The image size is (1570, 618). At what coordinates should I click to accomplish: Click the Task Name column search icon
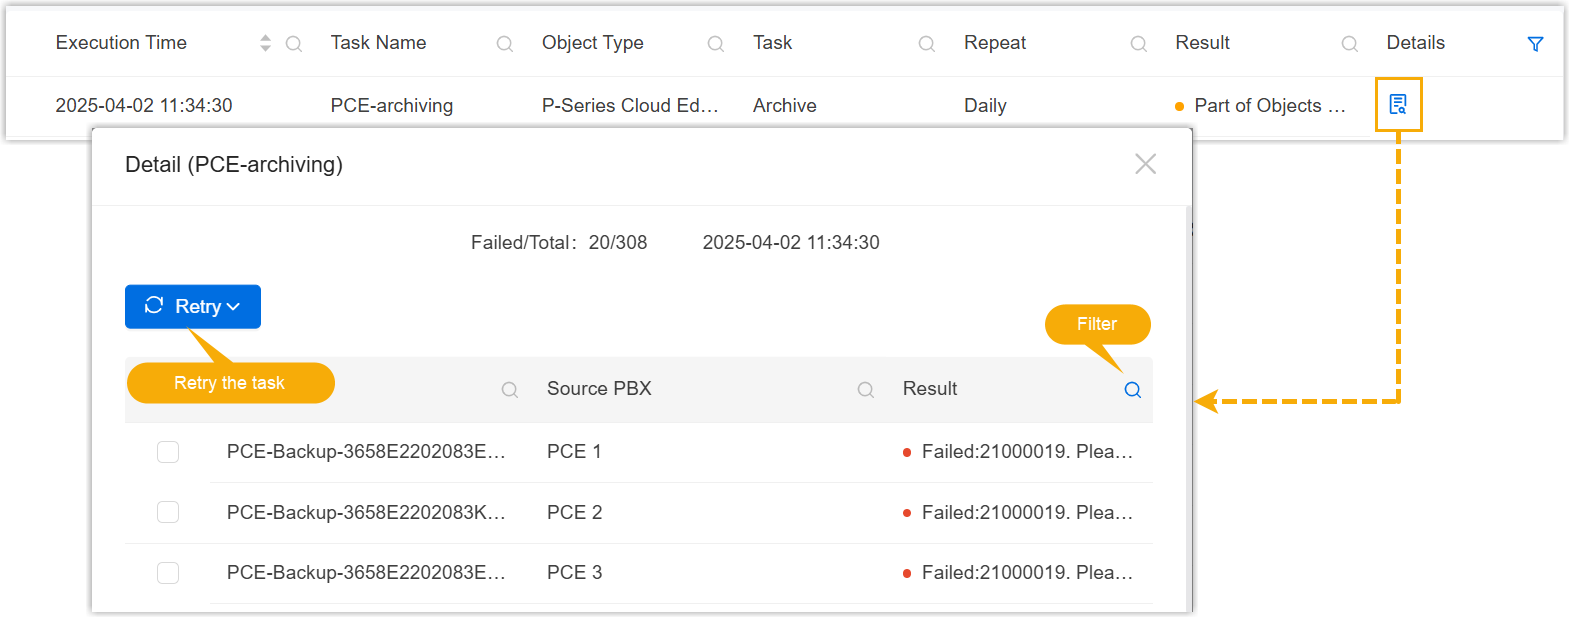[x=505, y=44]
